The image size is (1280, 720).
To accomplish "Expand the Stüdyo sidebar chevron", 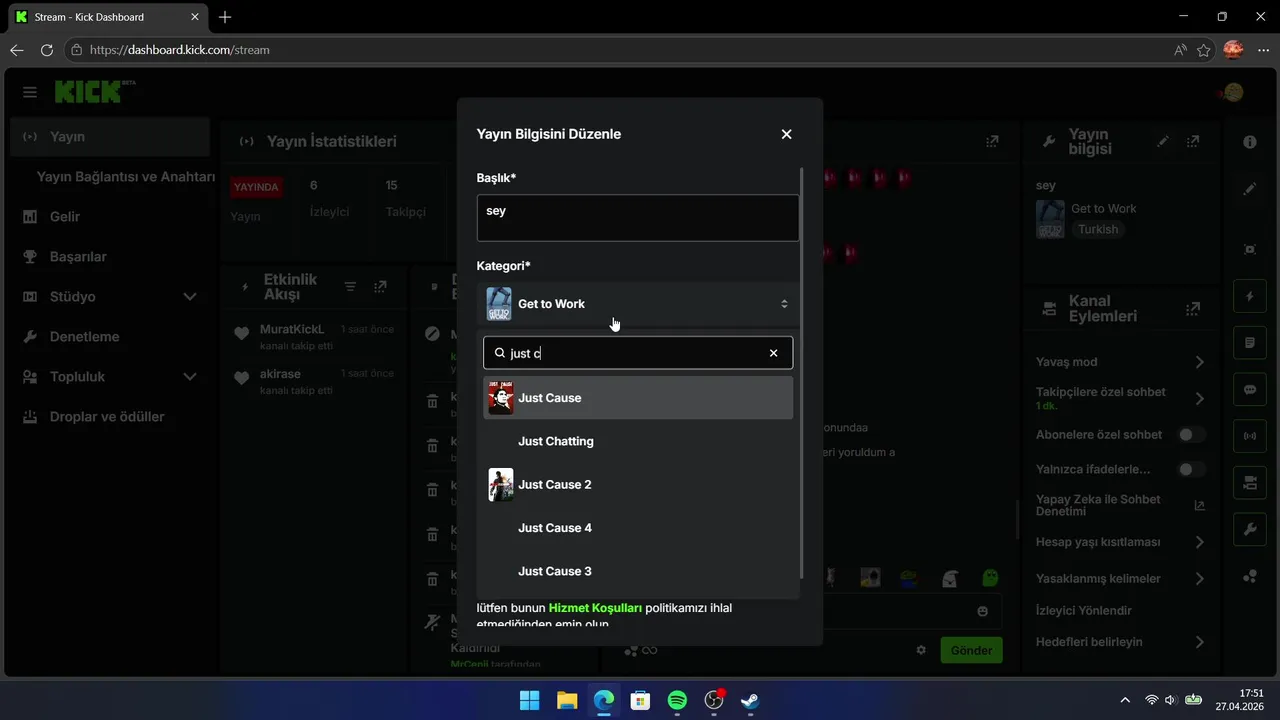I will click(x=190, y=297).
